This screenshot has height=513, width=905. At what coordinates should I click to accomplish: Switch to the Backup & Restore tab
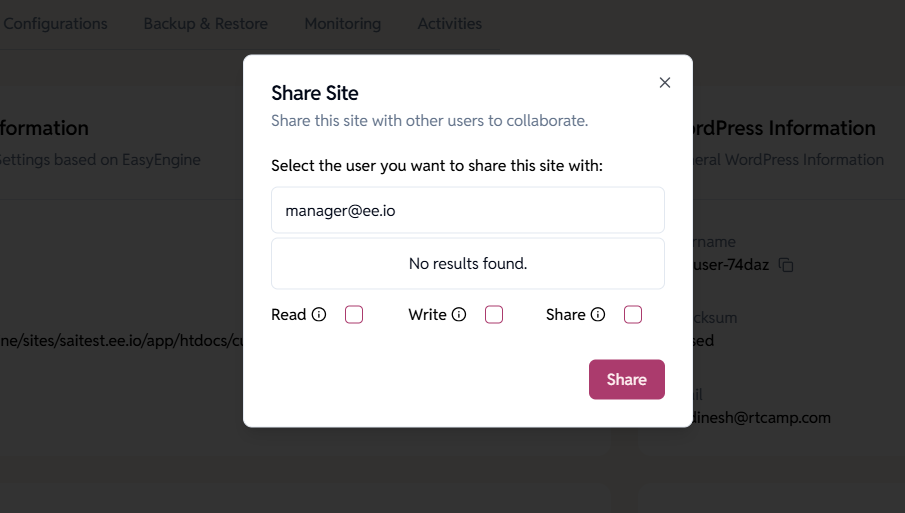(x=205, y=24)
